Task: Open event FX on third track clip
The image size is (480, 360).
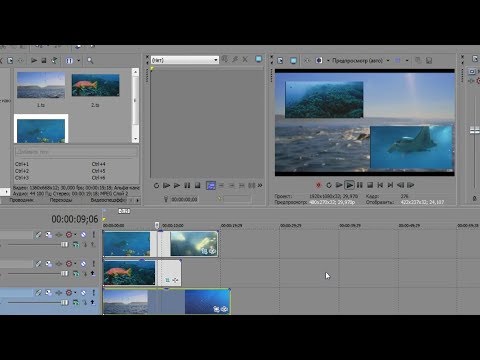Action: 224,309
